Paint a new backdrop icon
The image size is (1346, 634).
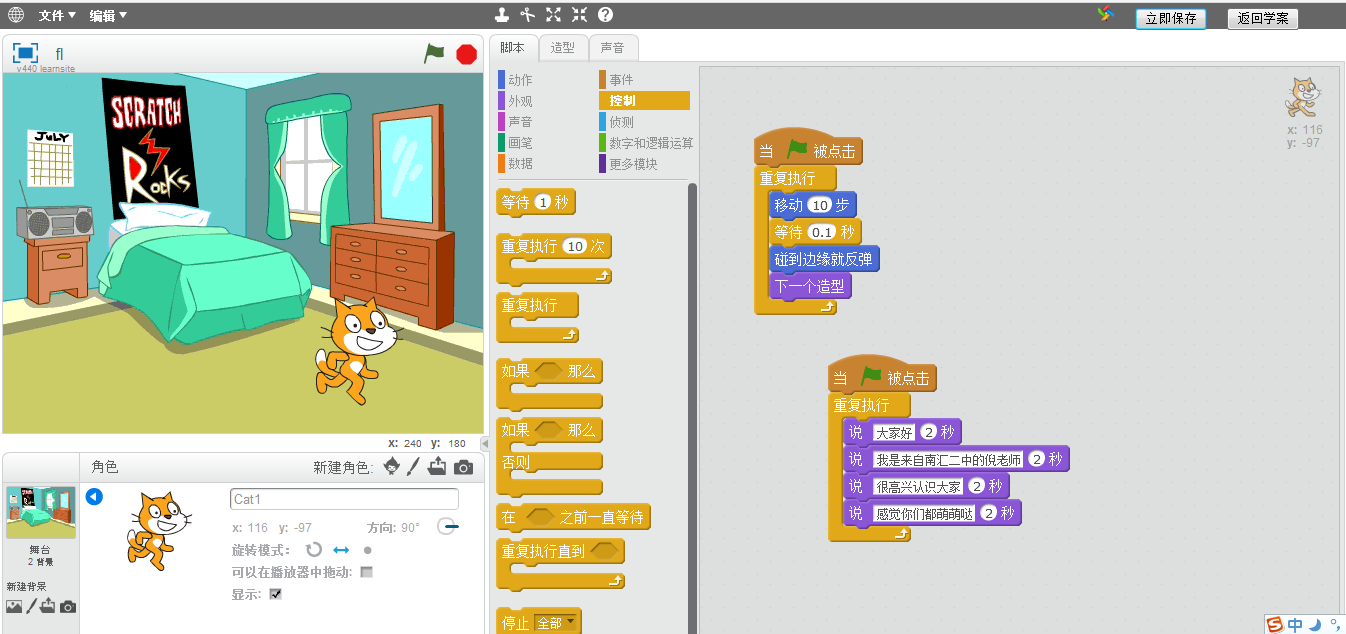pos(30,606)
